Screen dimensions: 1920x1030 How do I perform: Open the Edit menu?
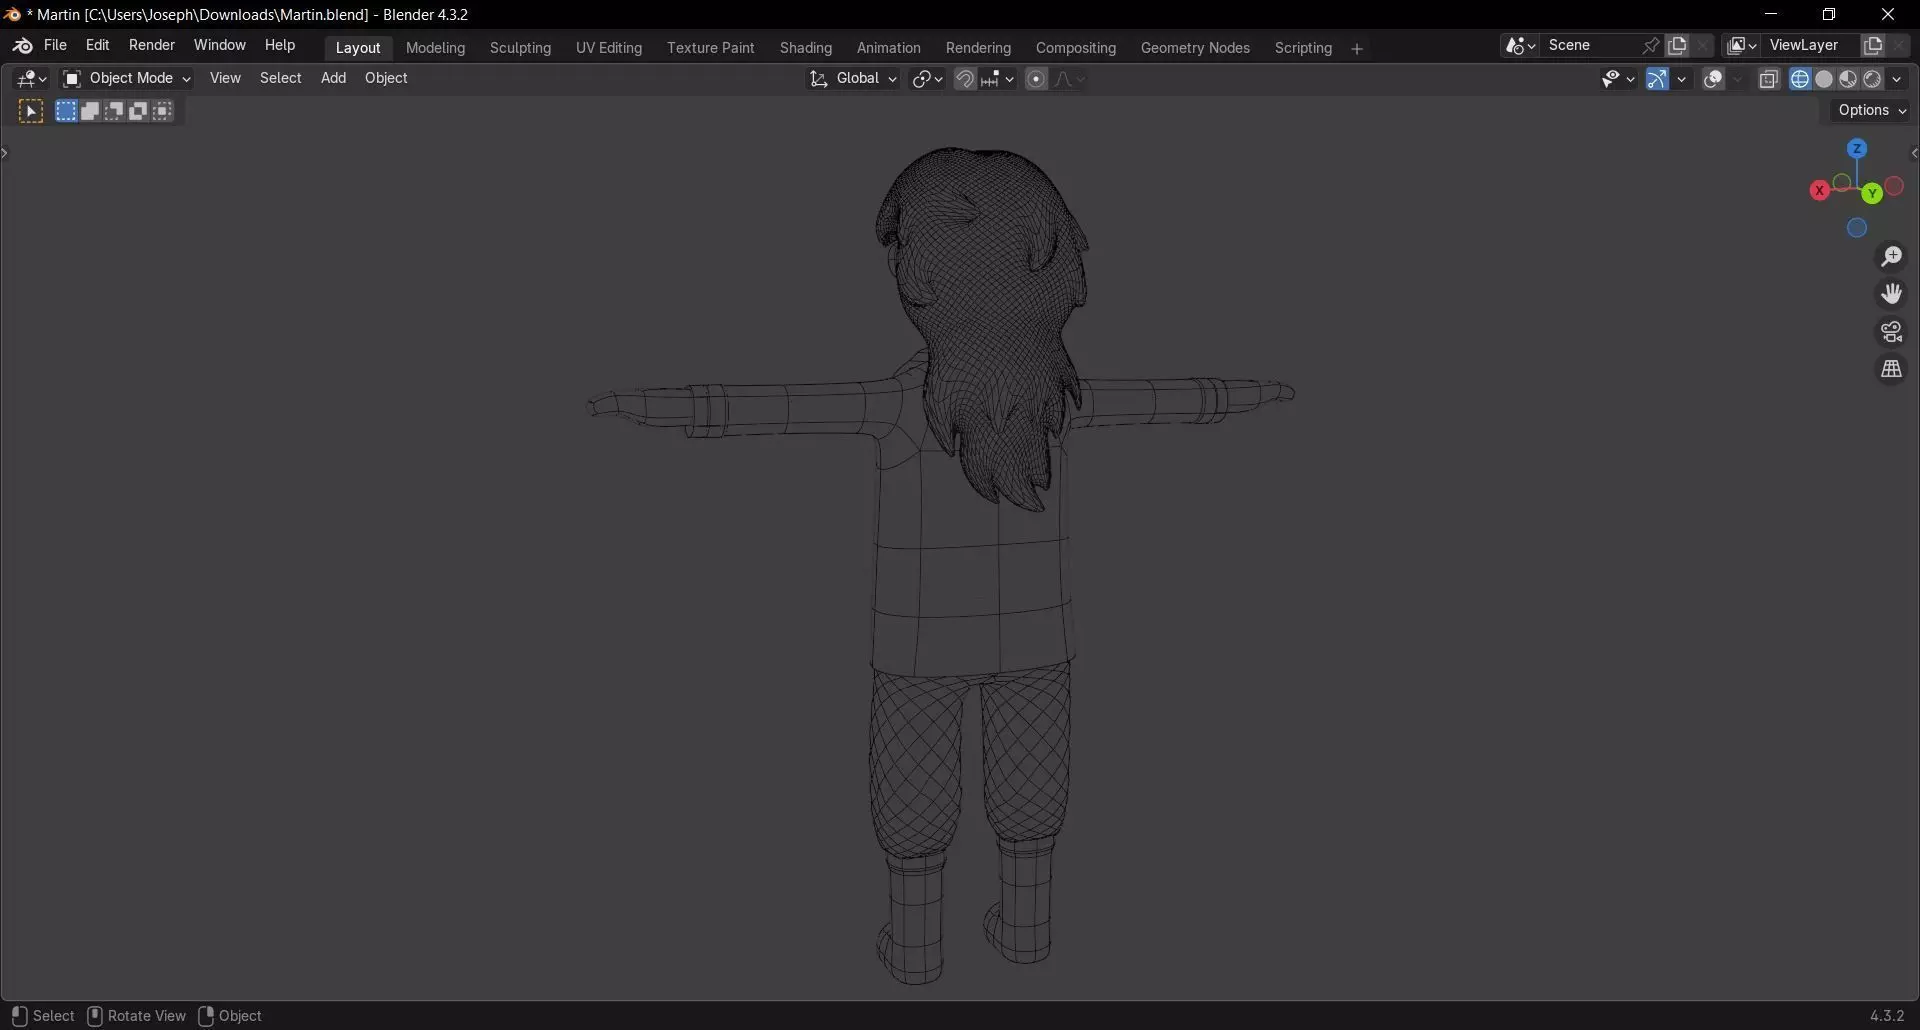click(97, 46)
